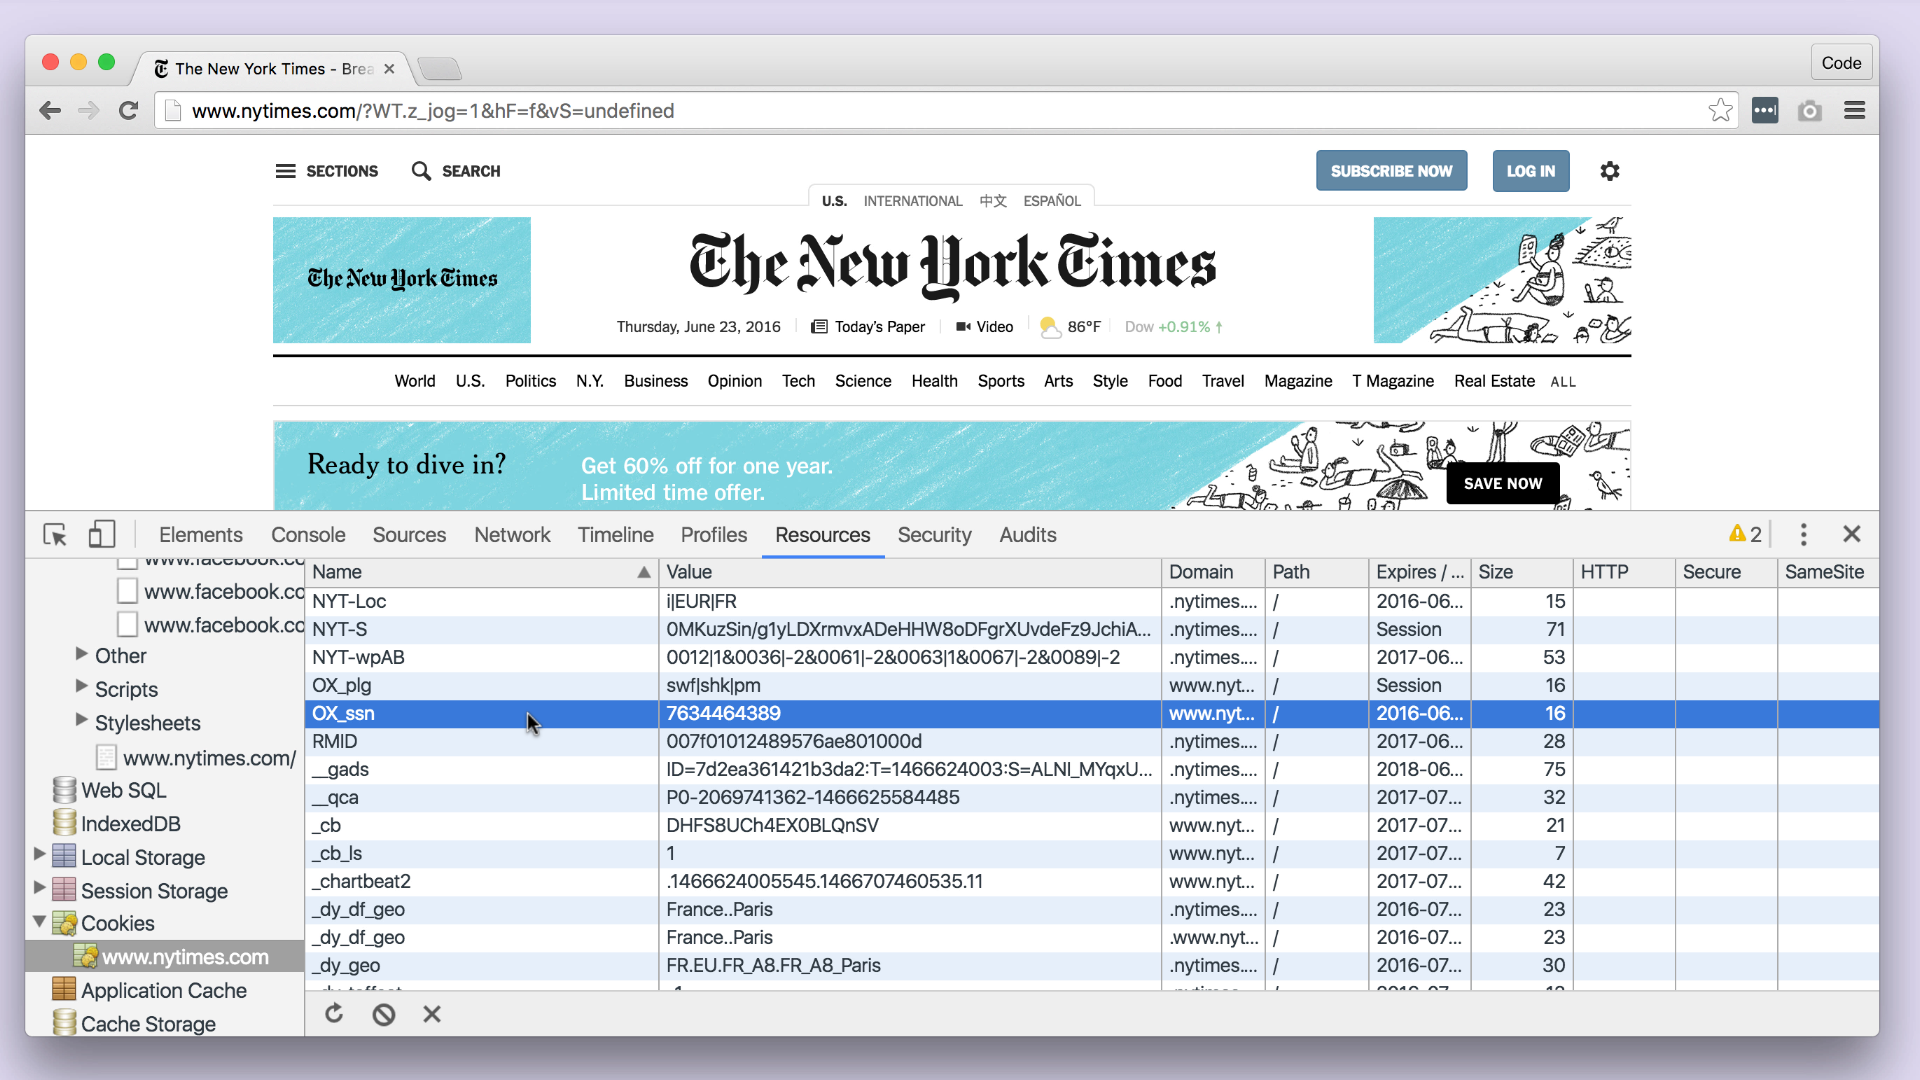Viewport: 1920px width, 1080px height.
Task: Expand the Local Storage section
Action: coord(41,857)
